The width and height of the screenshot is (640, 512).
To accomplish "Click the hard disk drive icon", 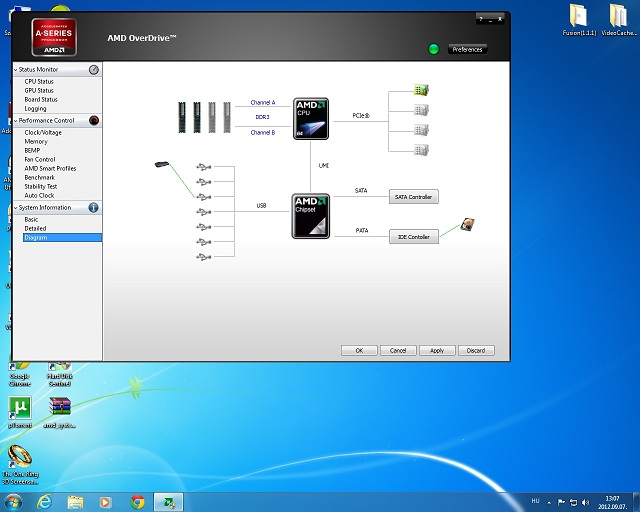I will click(467, 225).
